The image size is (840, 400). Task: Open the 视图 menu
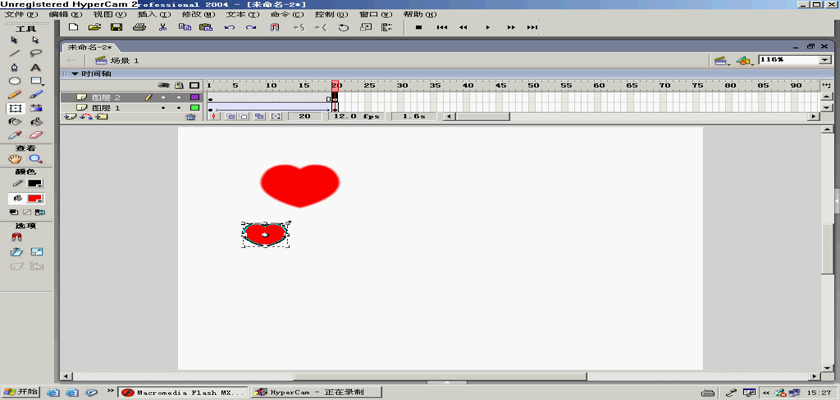tap(110, 14)
